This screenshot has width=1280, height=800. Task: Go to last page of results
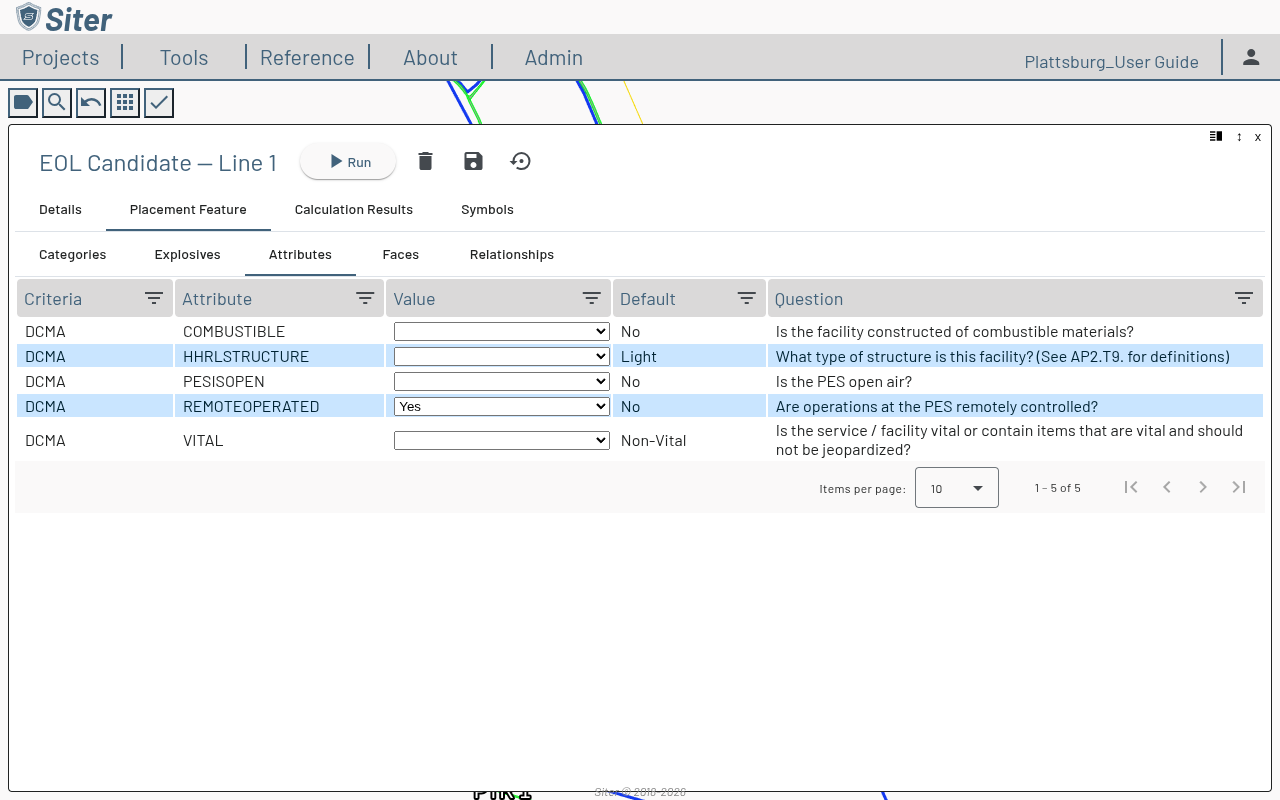[1239, 487]
